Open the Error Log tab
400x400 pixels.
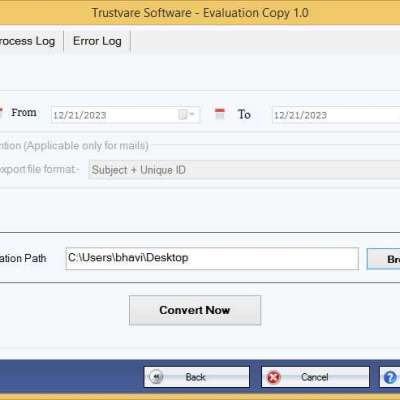97,41
